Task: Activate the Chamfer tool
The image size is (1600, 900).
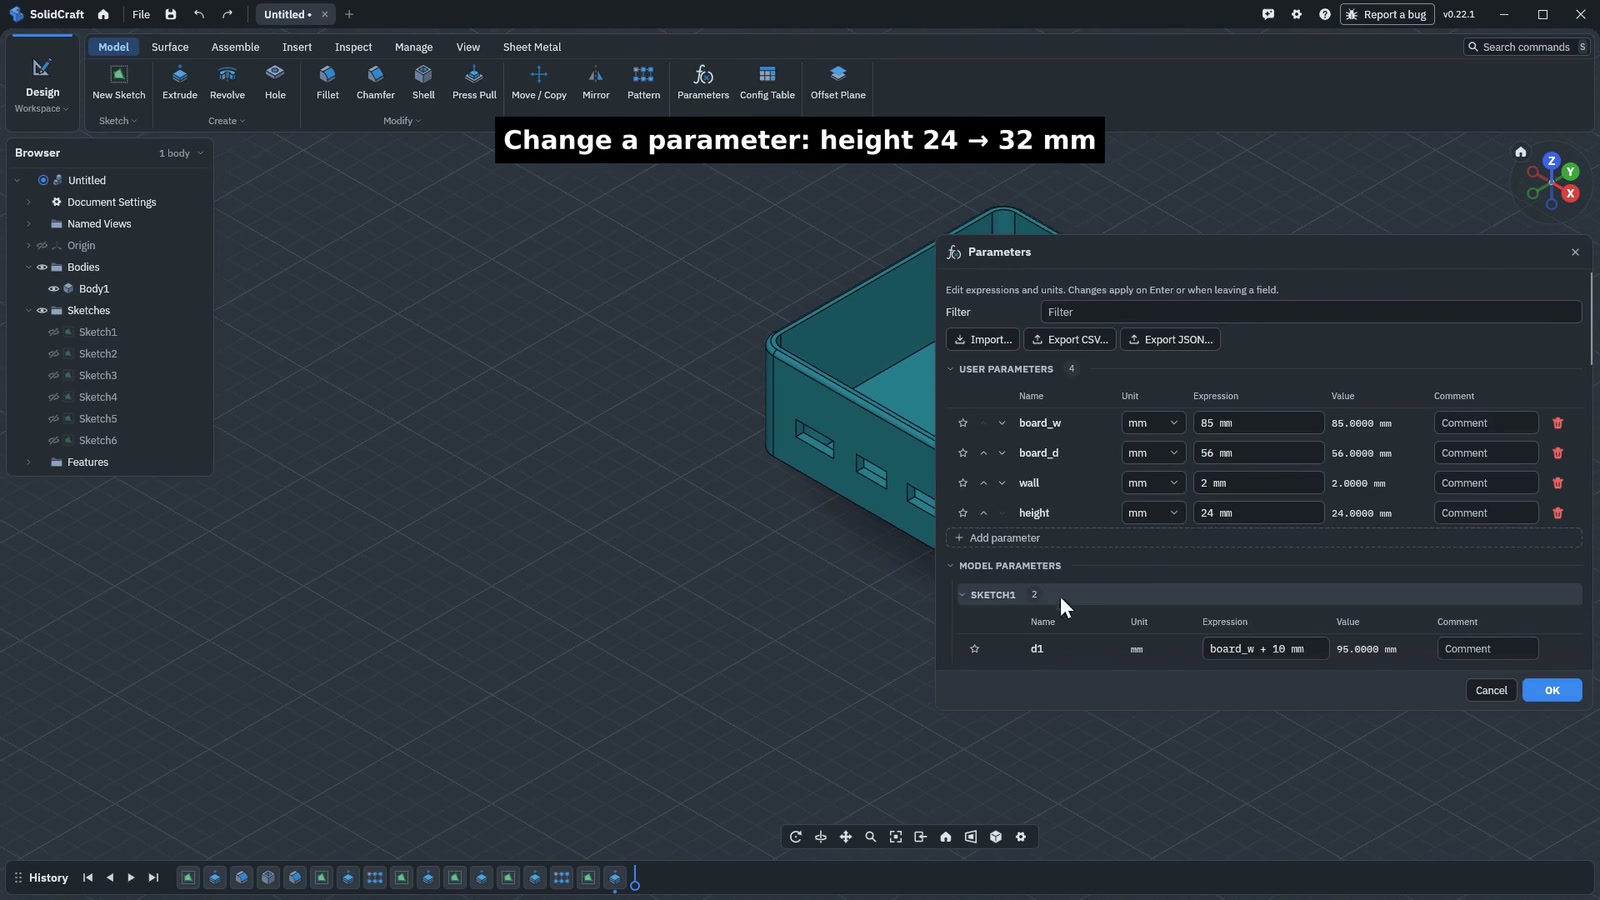Action: click(x=375, y=83)
